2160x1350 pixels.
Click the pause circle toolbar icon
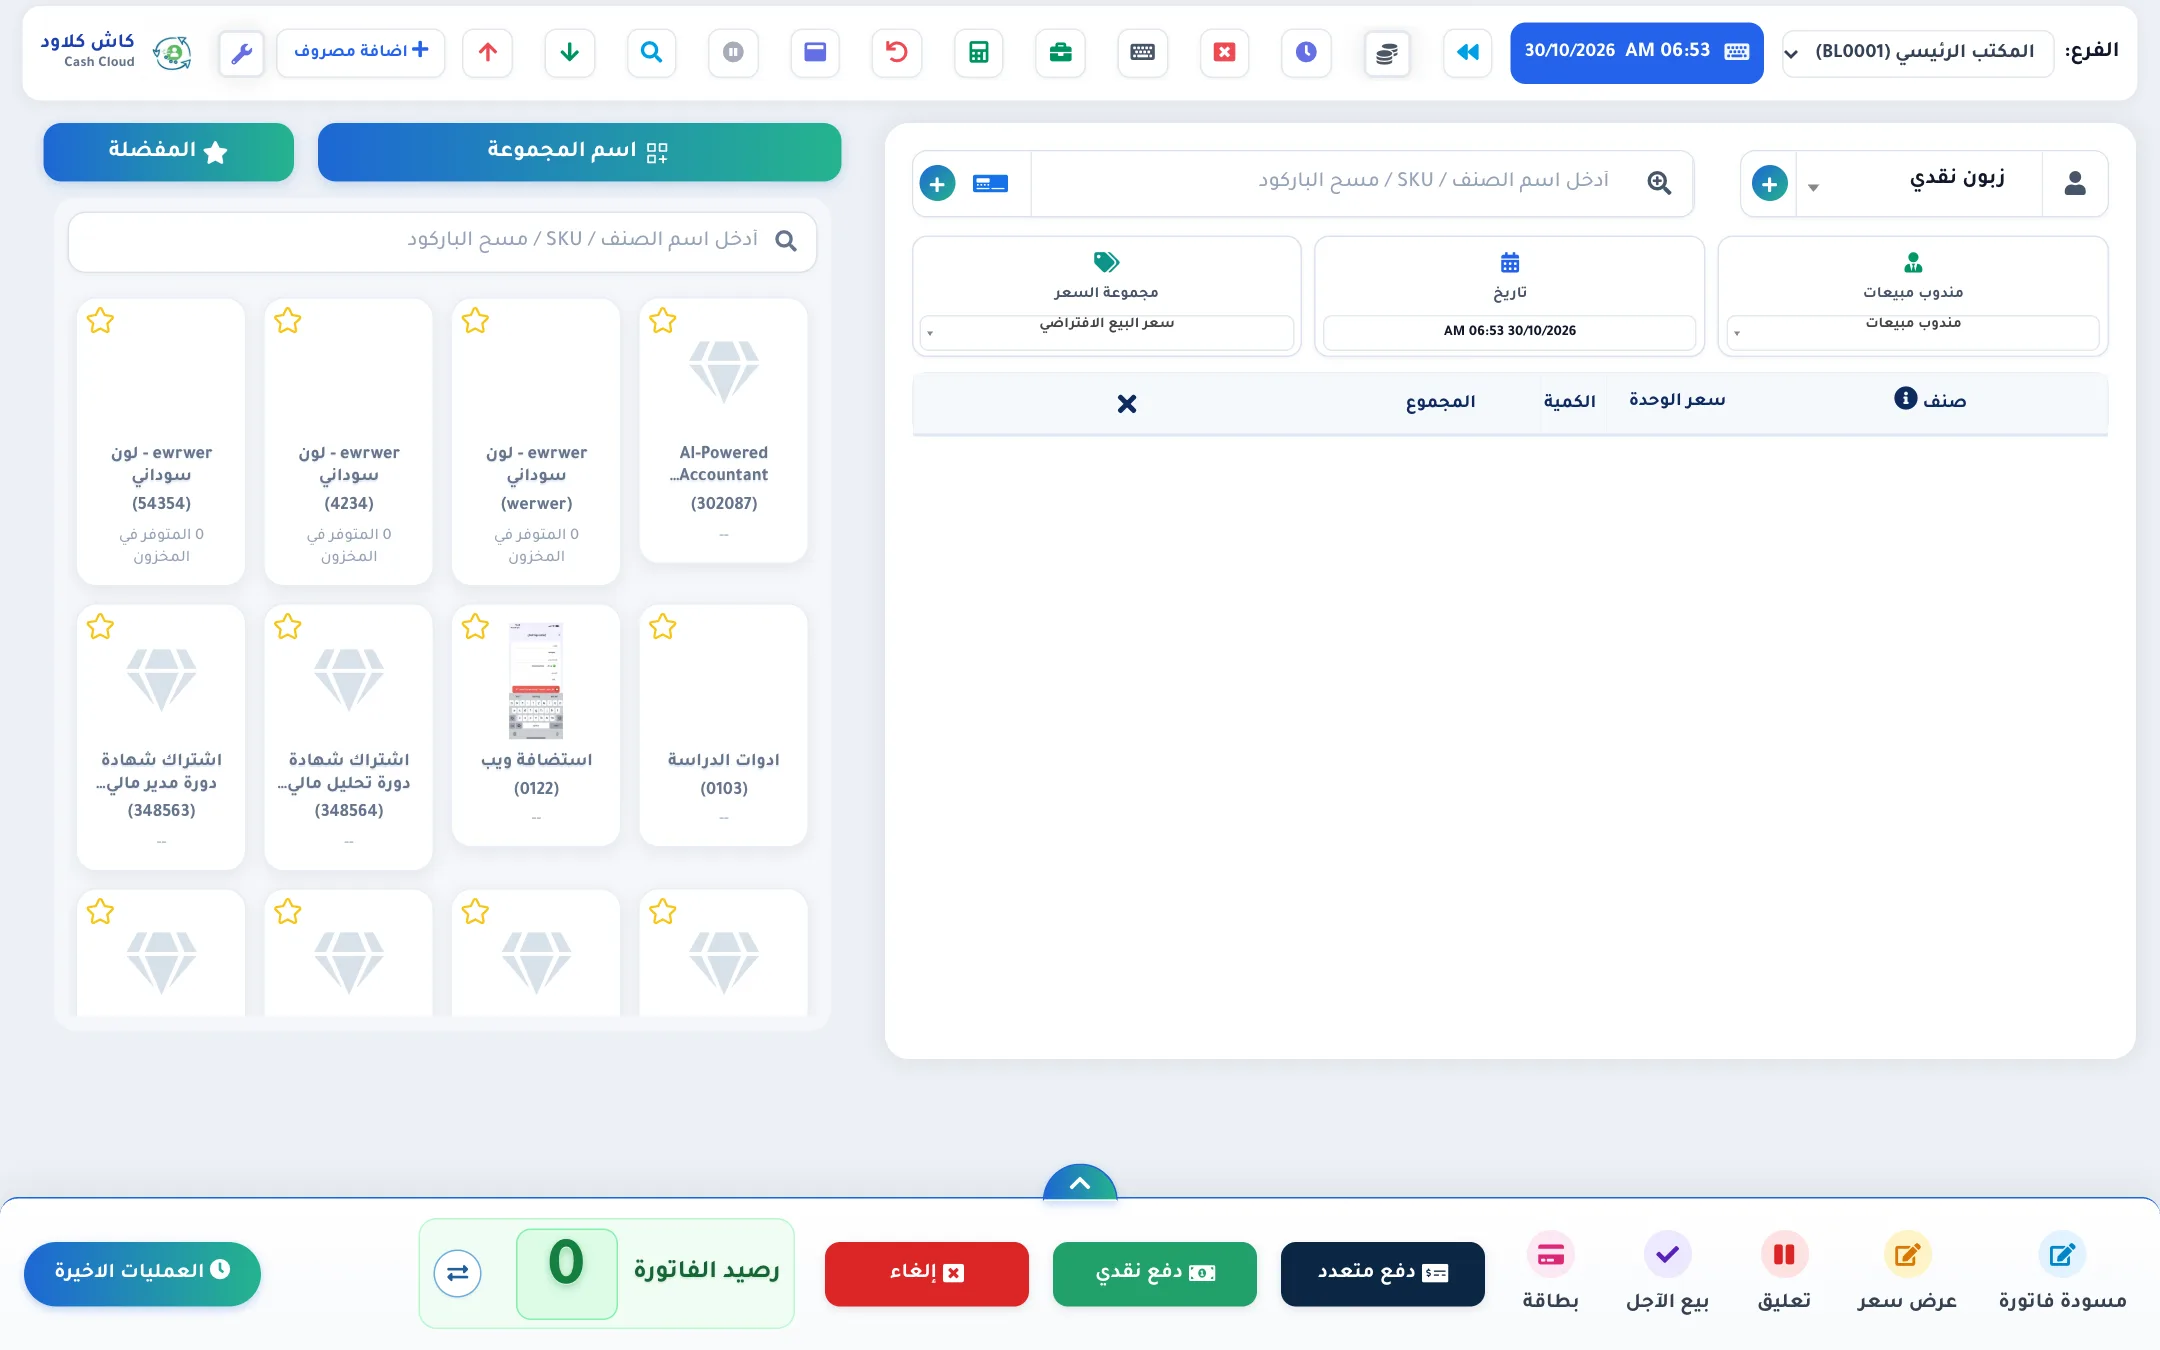pos(733,52)
